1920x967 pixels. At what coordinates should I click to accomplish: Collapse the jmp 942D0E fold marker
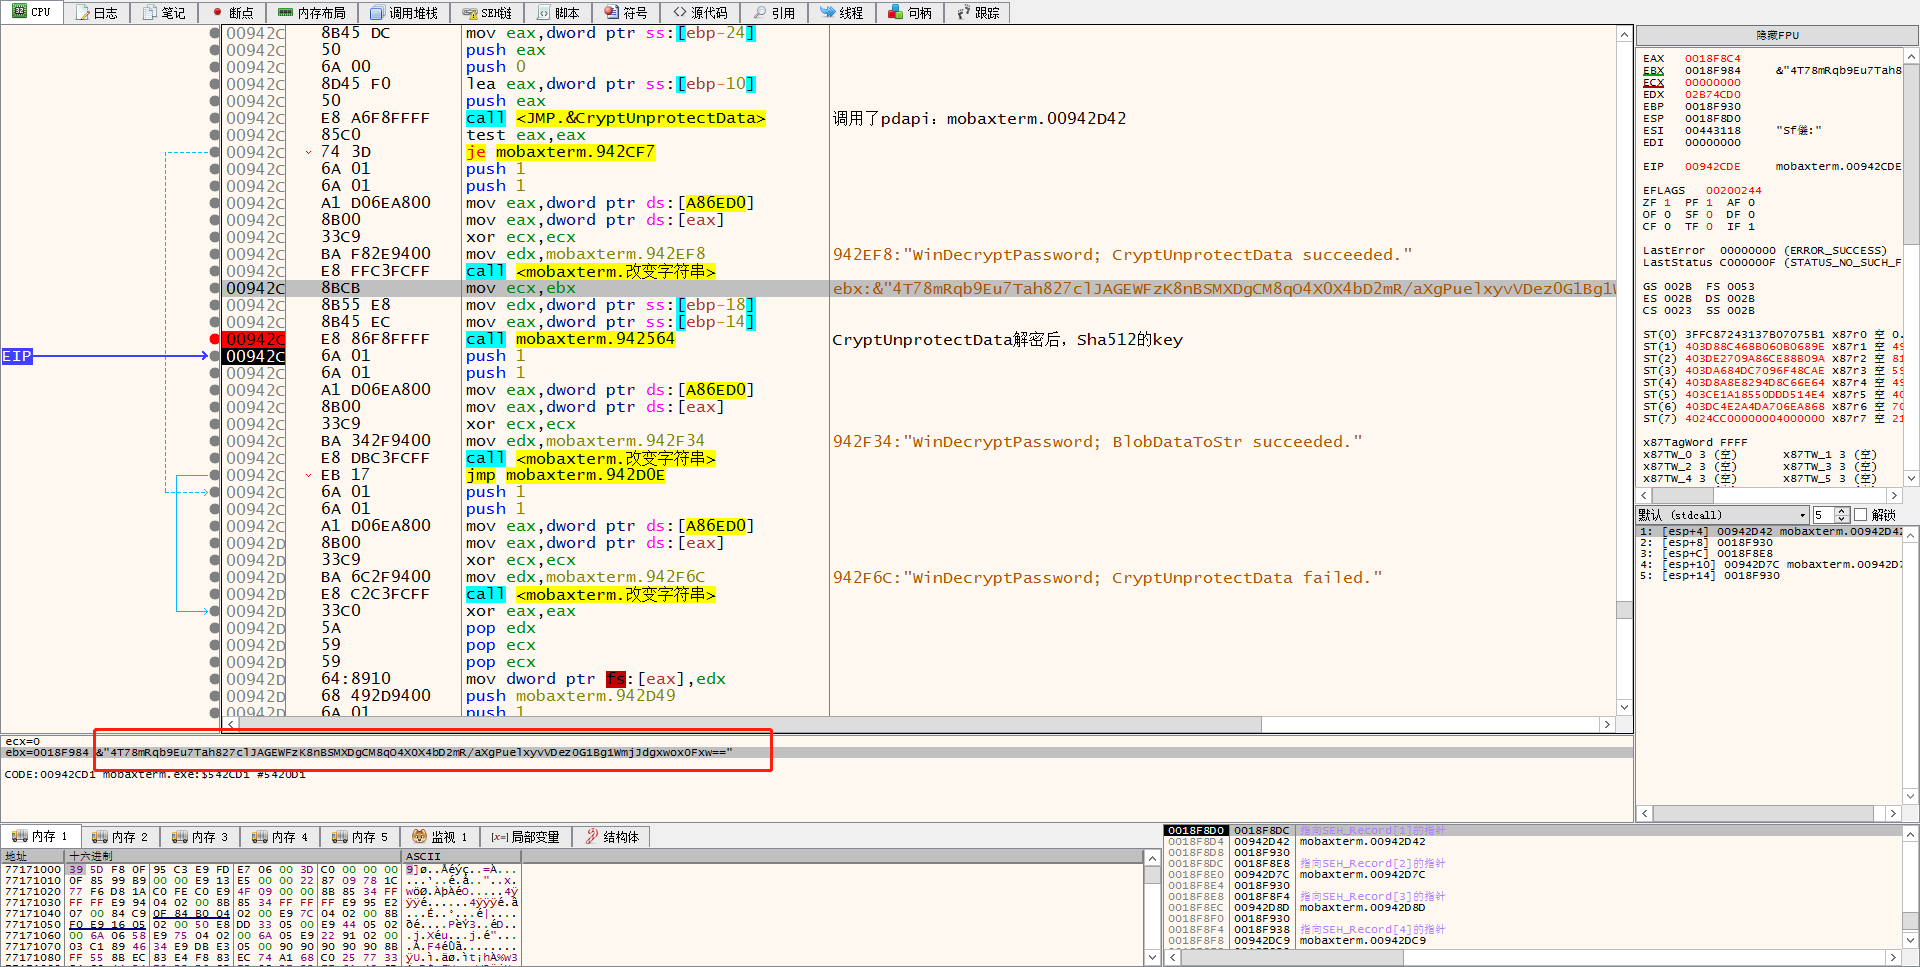click(x=308, y=475)
